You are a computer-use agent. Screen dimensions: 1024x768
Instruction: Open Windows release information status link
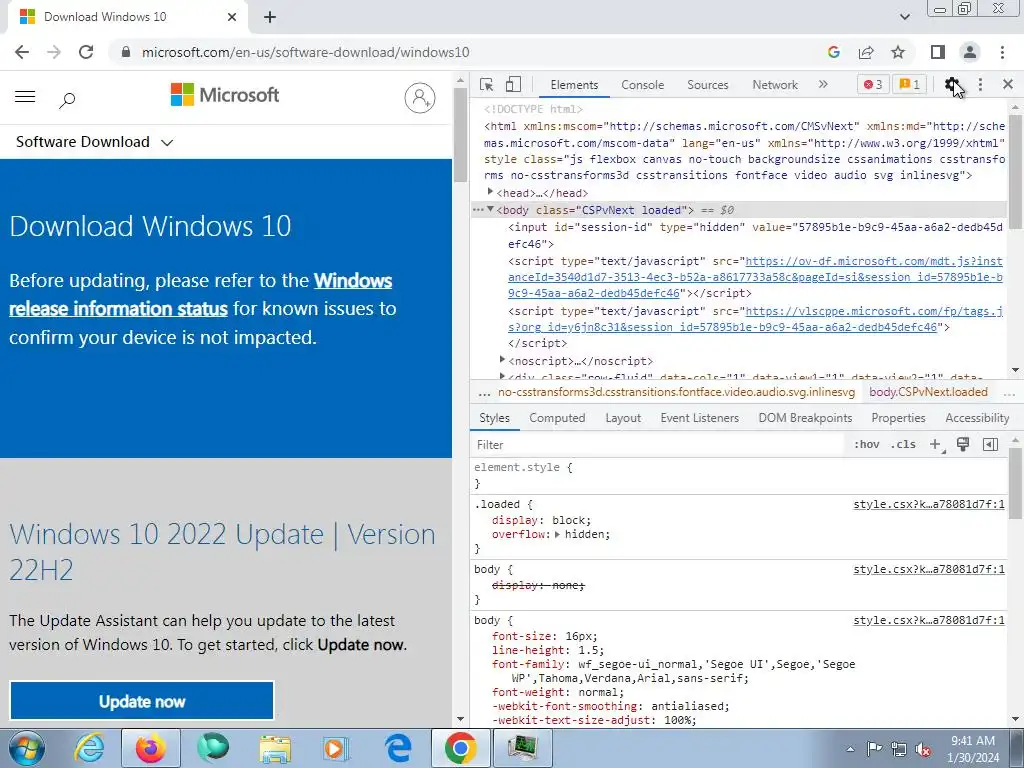(x=200, y=295)
